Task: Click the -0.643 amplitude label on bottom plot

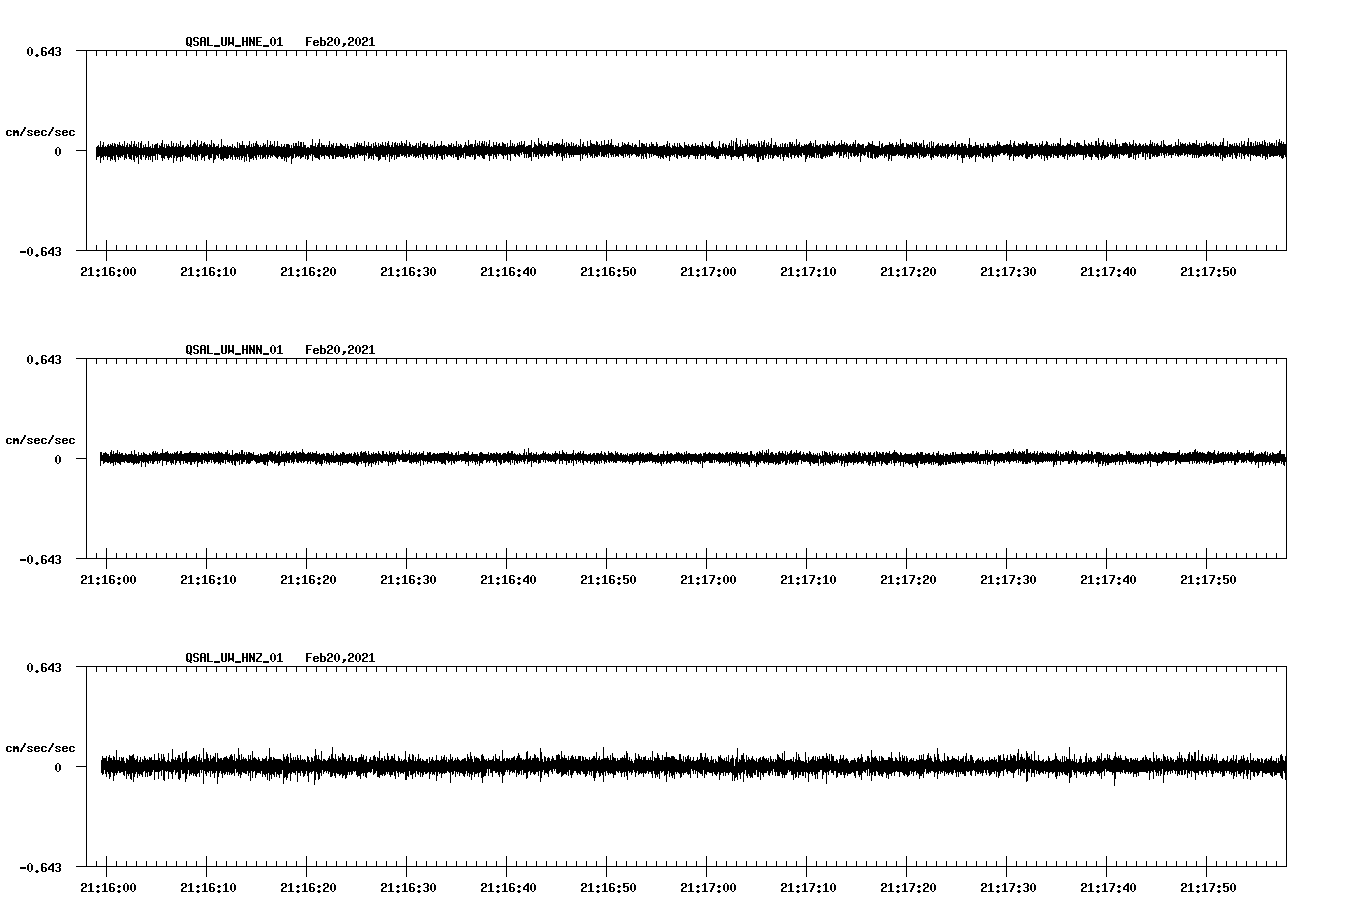Action: pos(42,869)
